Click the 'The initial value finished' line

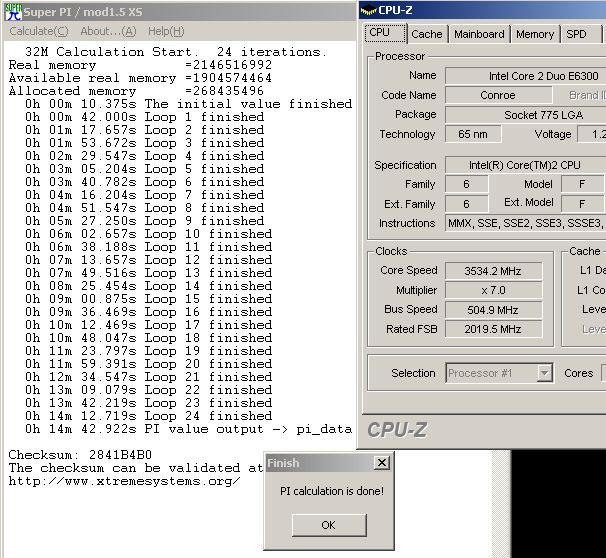(x=189, y=104)
